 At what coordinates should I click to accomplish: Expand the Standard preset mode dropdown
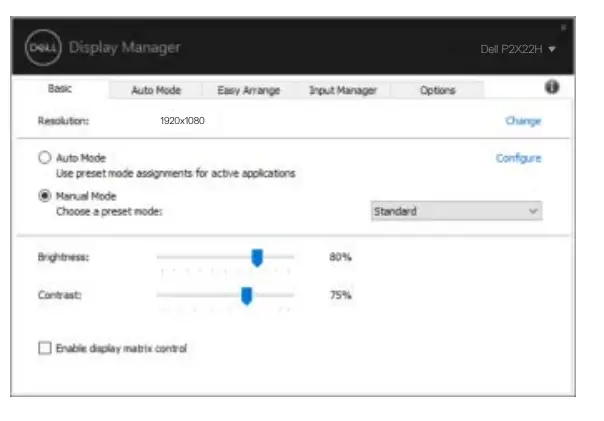[x=455, y=212]
